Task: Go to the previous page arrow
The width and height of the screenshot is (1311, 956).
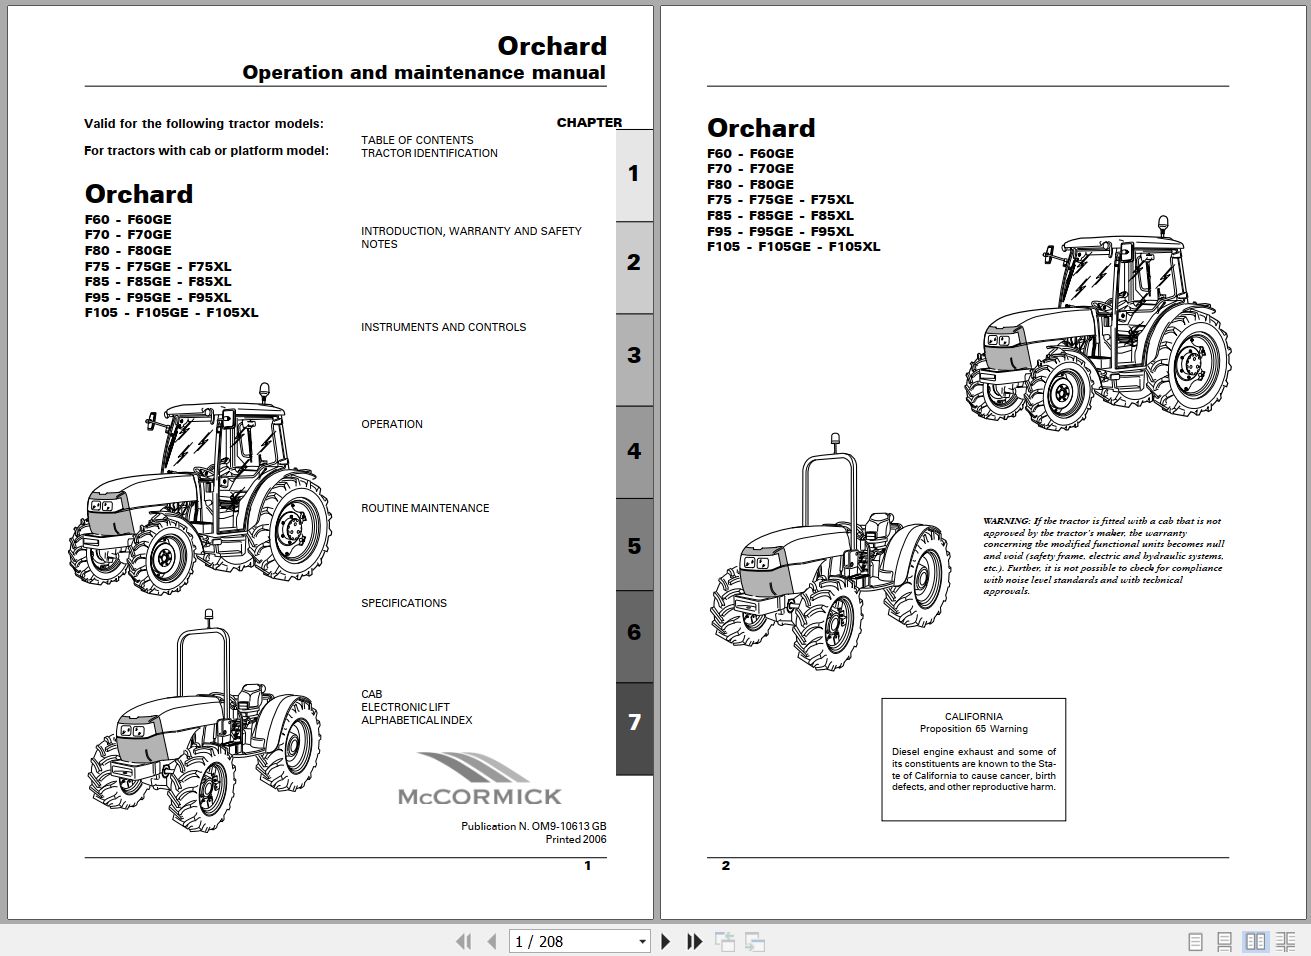Action: click(491, 941)
